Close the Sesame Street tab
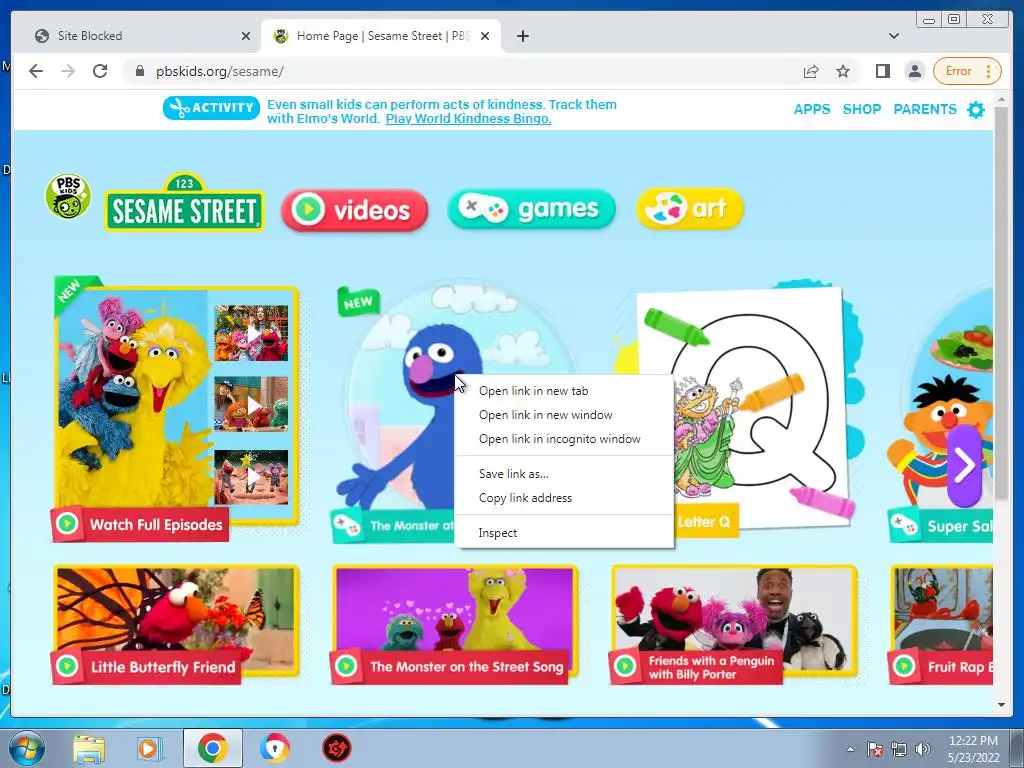 tap(485, 36)
